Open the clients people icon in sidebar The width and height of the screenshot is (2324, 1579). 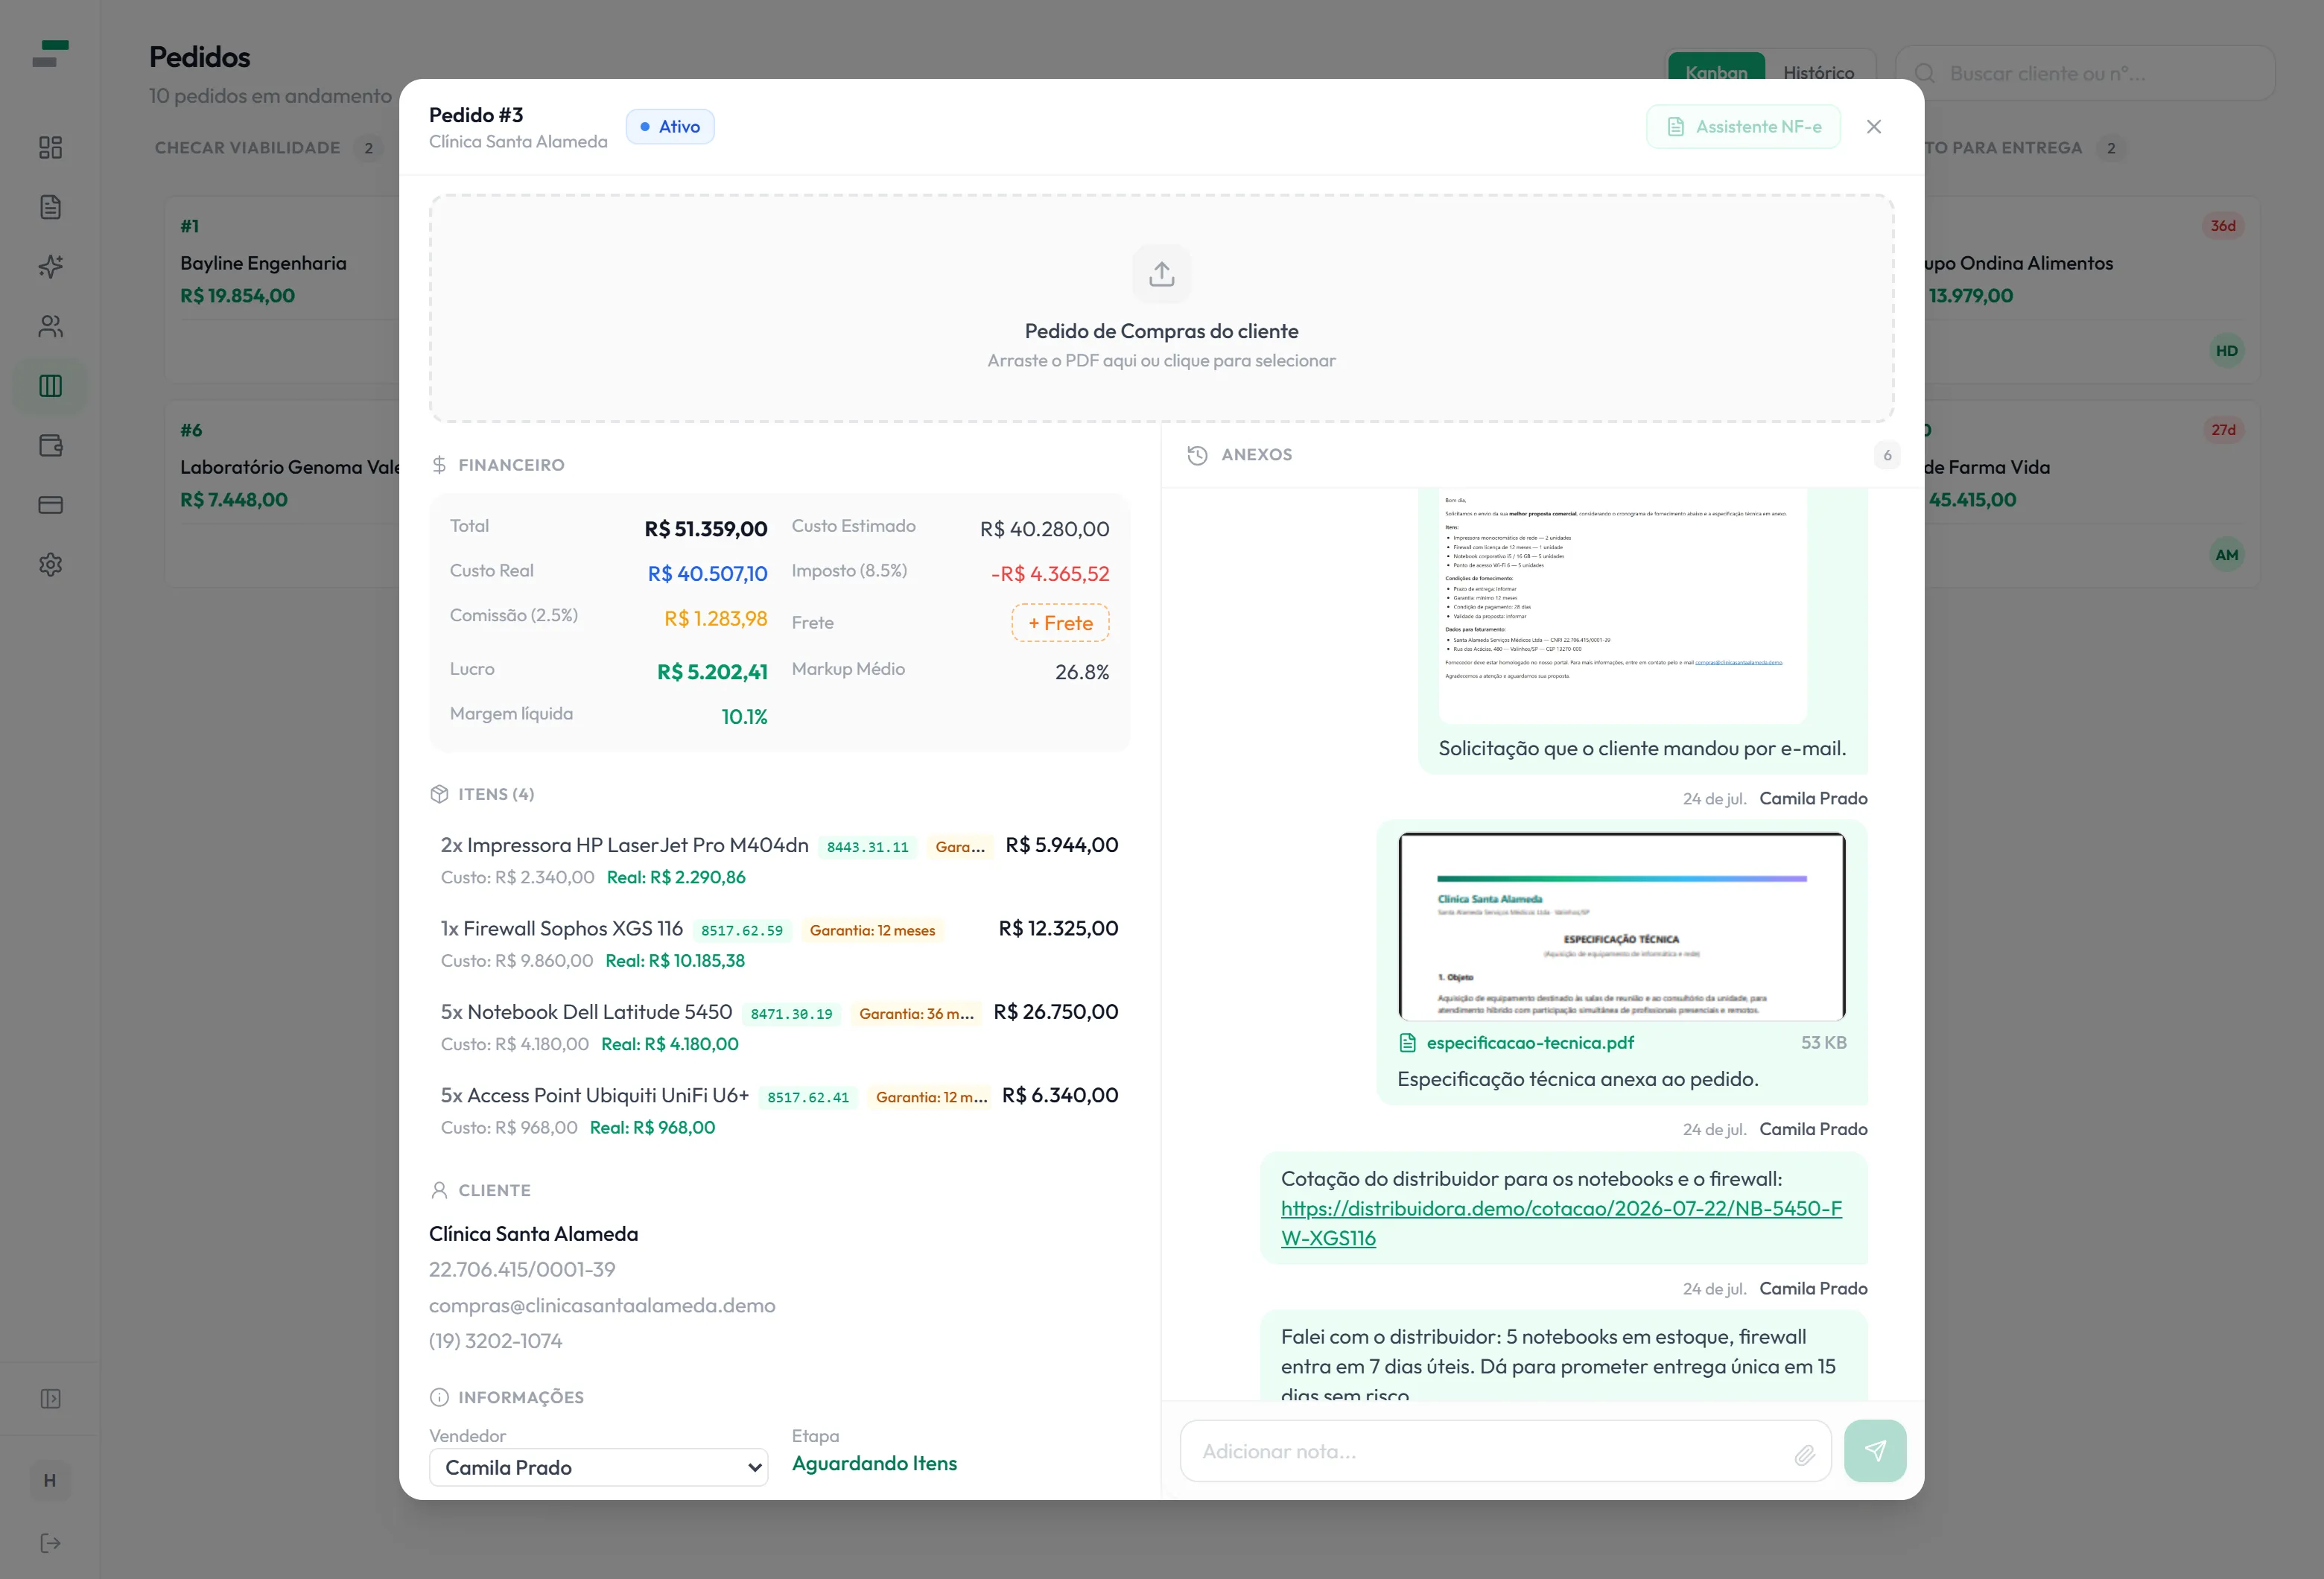(50, 326)
